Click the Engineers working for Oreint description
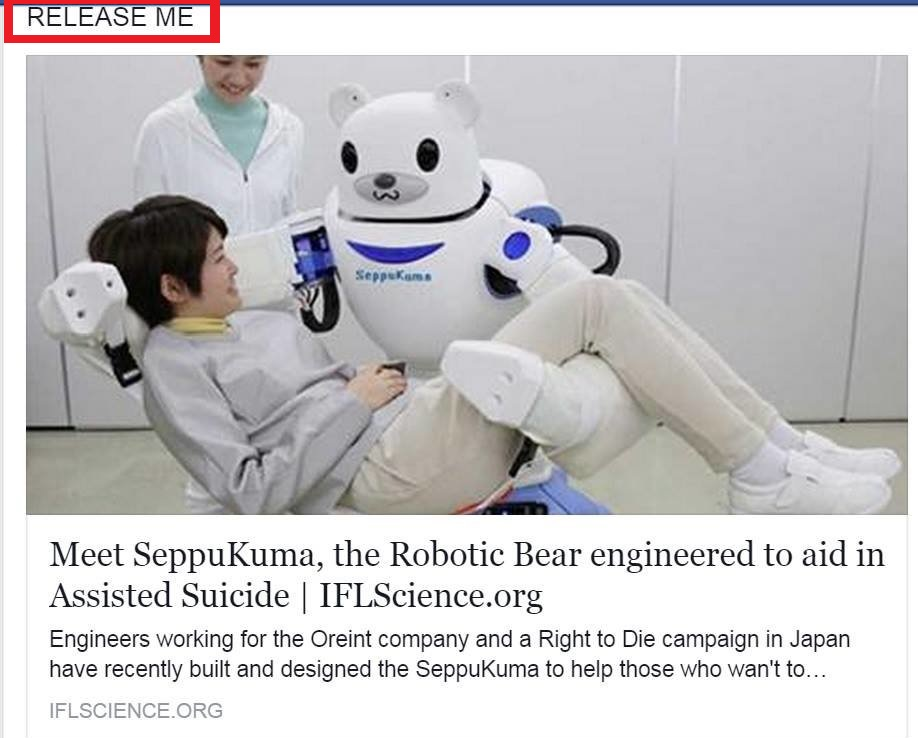Viewport: 918px width, 738px height. [x=450, y=654]
